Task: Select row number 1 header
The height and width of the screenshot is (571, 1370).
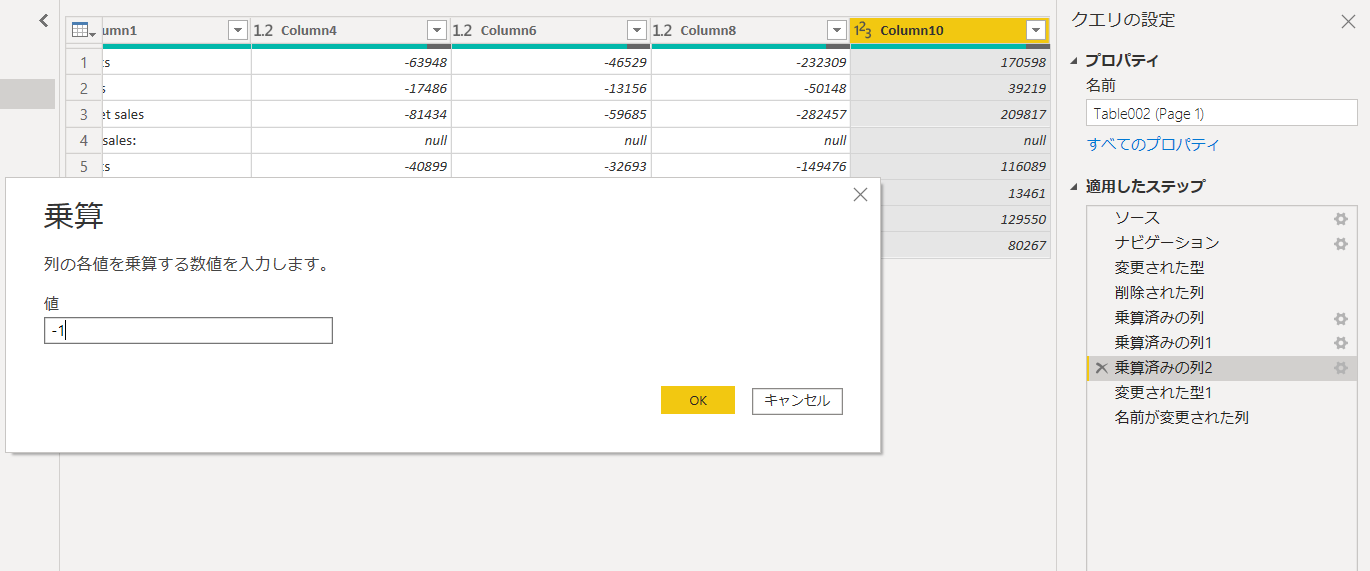Action: point(84,62)
